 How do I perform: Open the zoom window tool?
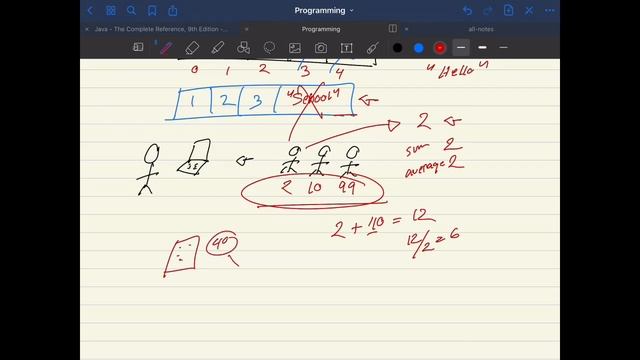click(x=138, y=47)
